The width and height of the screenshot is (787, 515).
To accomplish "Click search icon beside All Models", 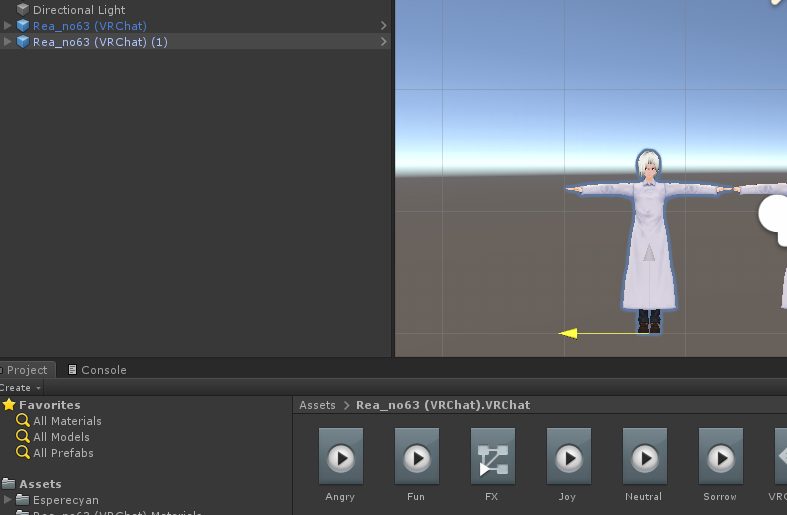I will click(x=23, y=437).
